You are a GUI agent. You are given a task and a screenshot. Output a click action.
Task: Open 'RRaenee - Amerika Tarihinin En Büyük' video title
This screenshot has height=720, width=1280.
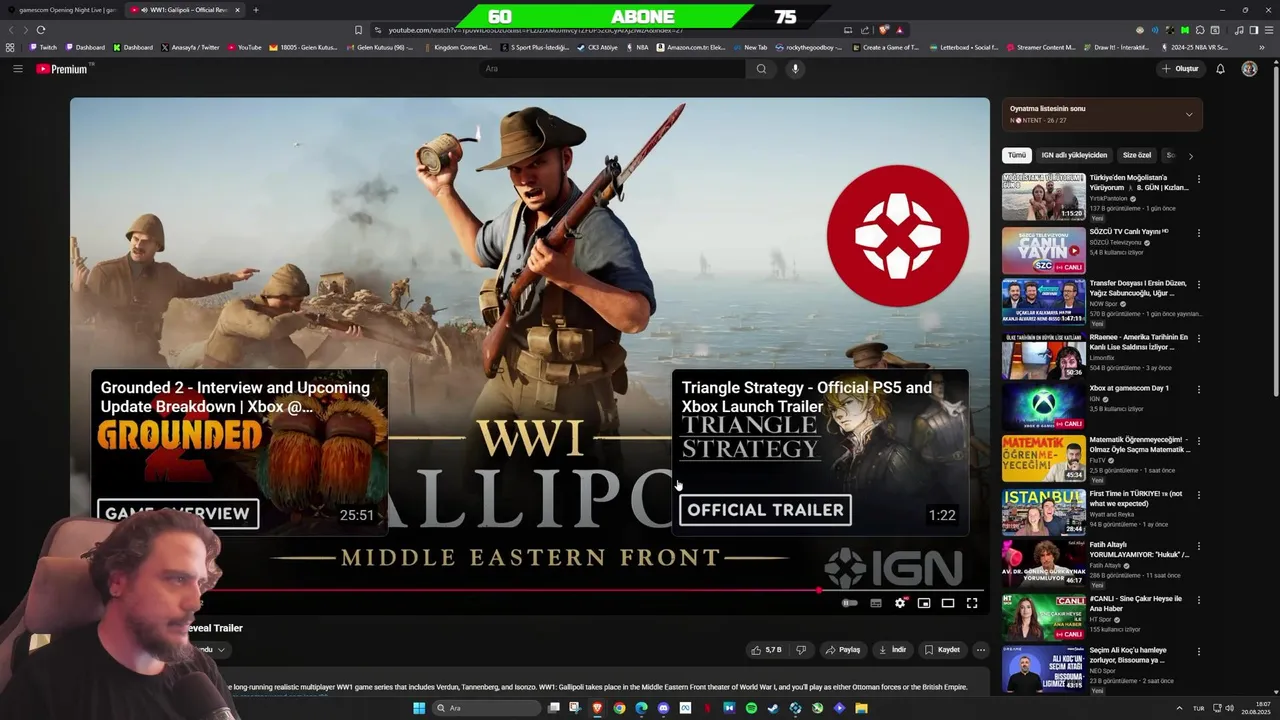pos(1139,342)
